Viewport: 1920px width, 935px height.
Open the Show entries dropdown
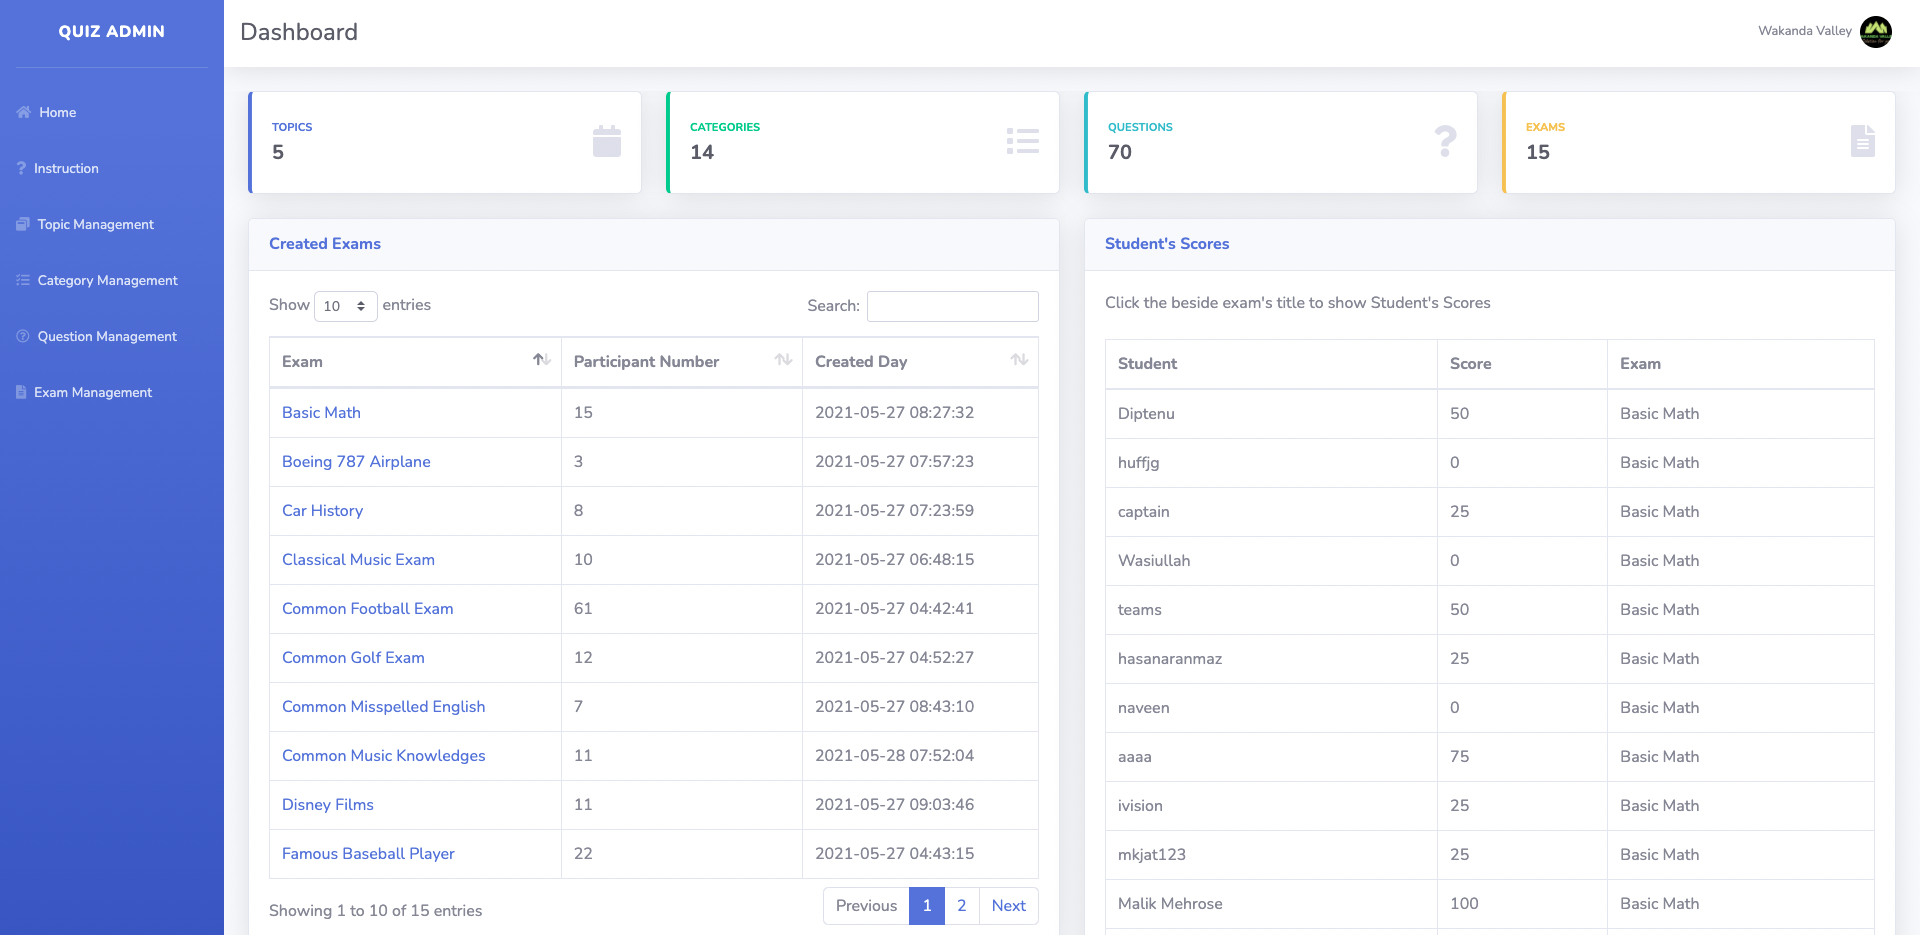345,306
